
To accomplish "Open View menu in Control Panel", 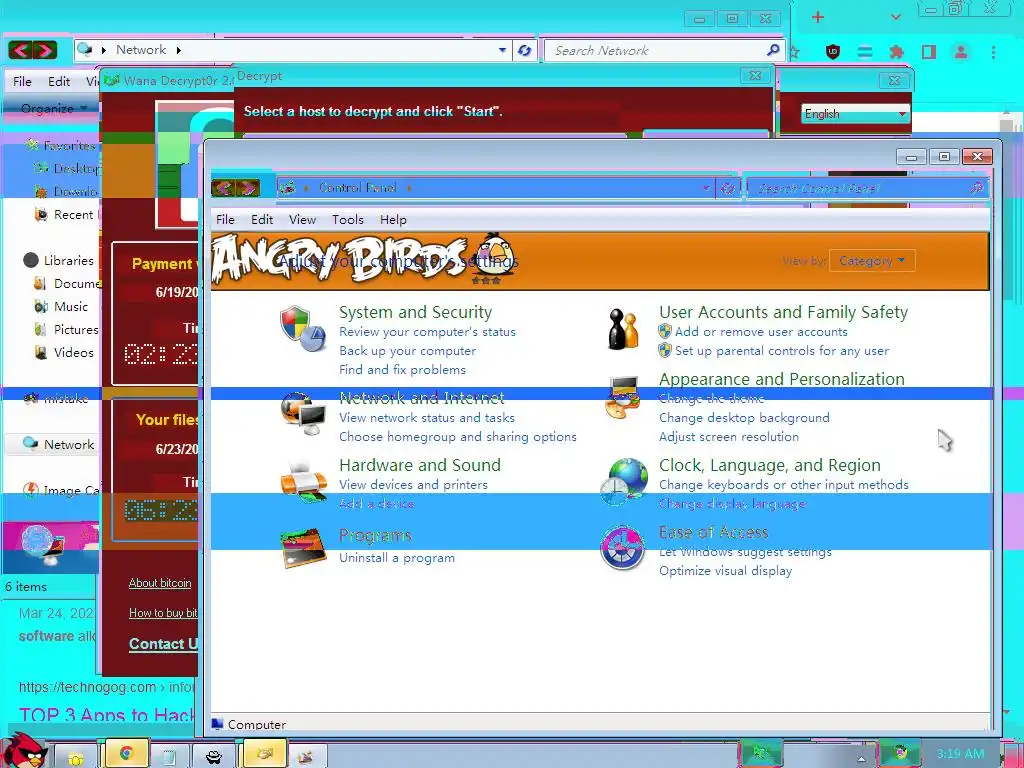I will pos(302,219).
